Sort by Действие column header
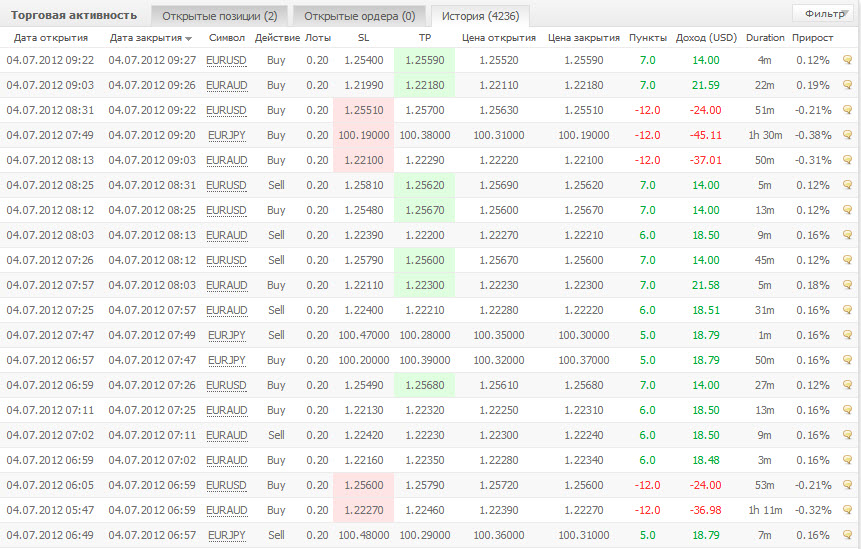 (x=277, y=38)
